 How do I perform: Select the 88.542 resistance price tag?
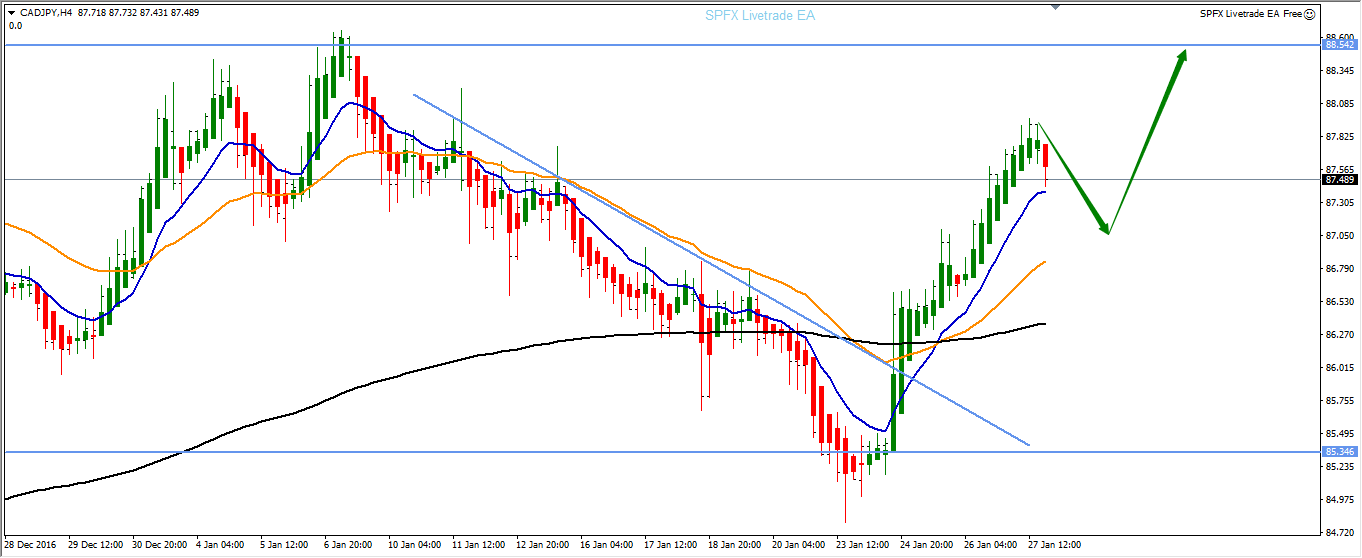pos(1340,45)
